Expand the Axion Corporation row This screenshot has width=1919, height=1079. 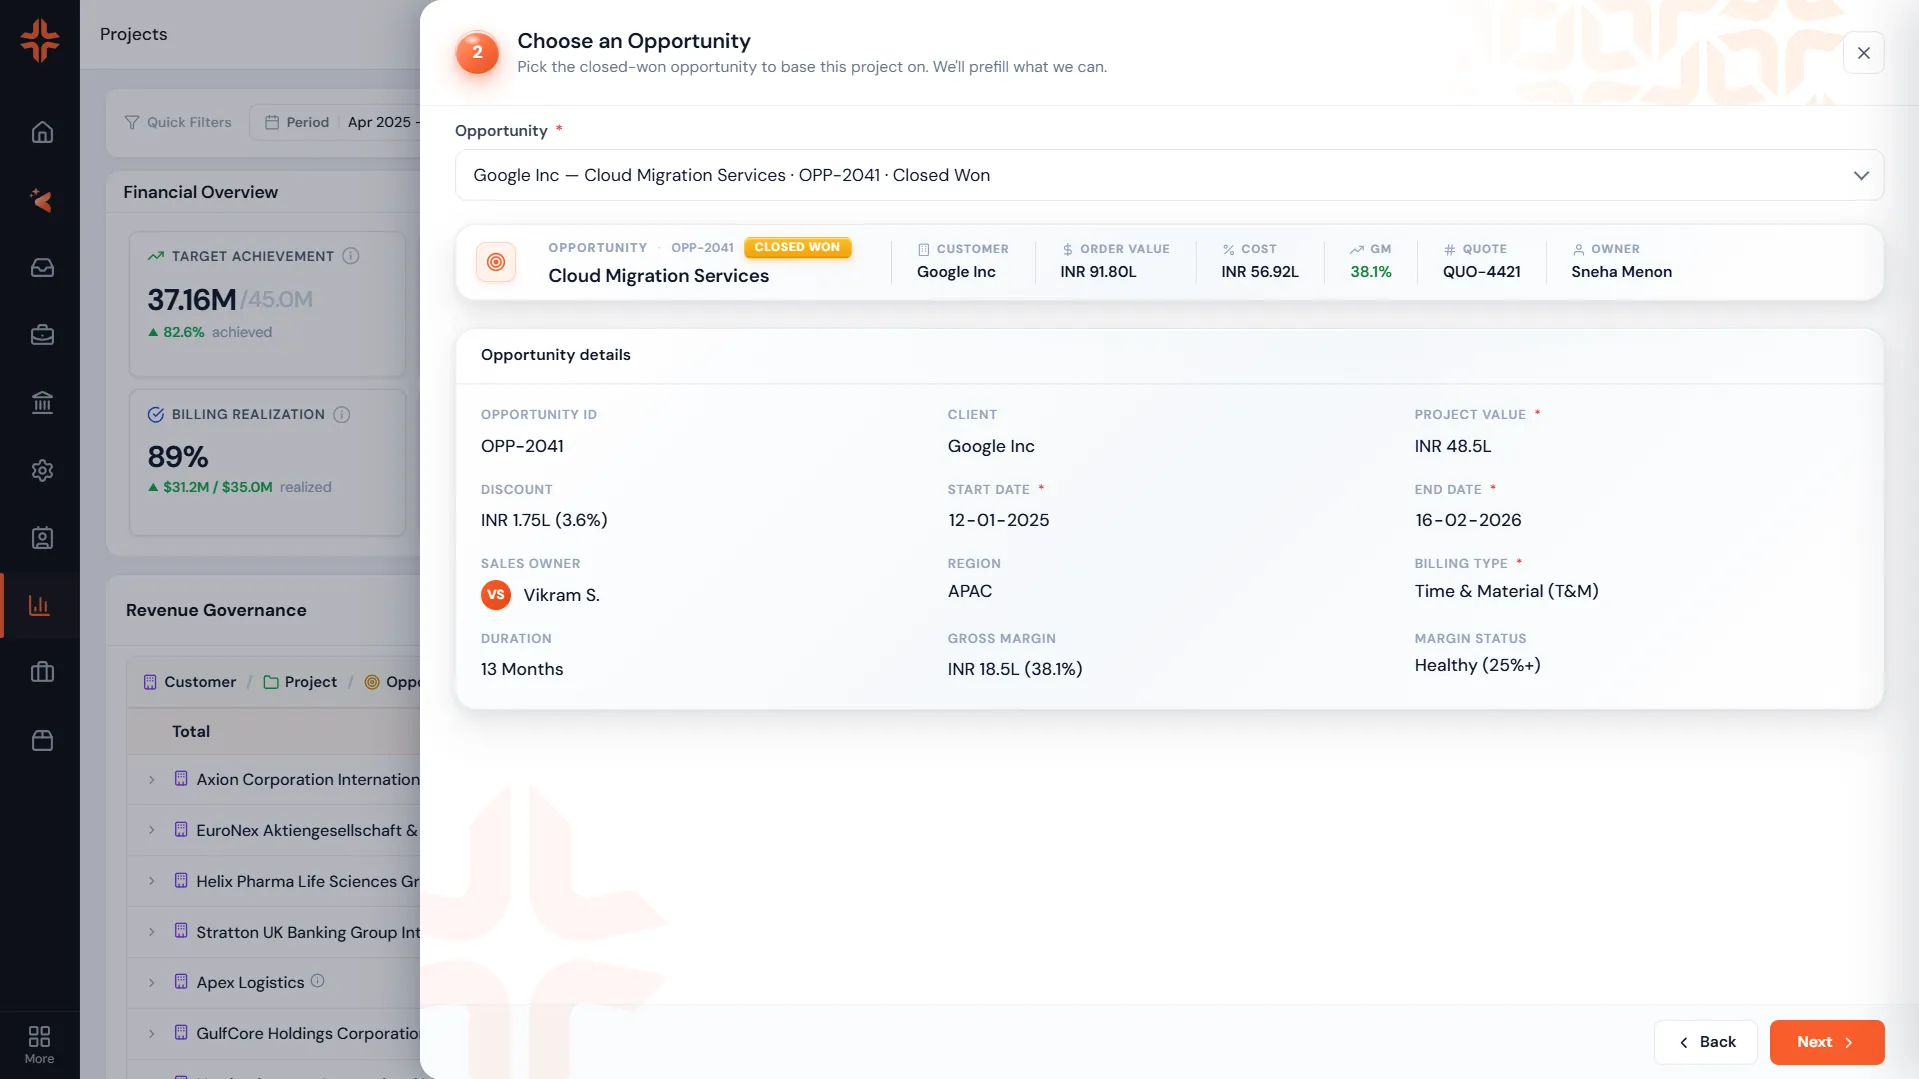[x=152, y=779]
